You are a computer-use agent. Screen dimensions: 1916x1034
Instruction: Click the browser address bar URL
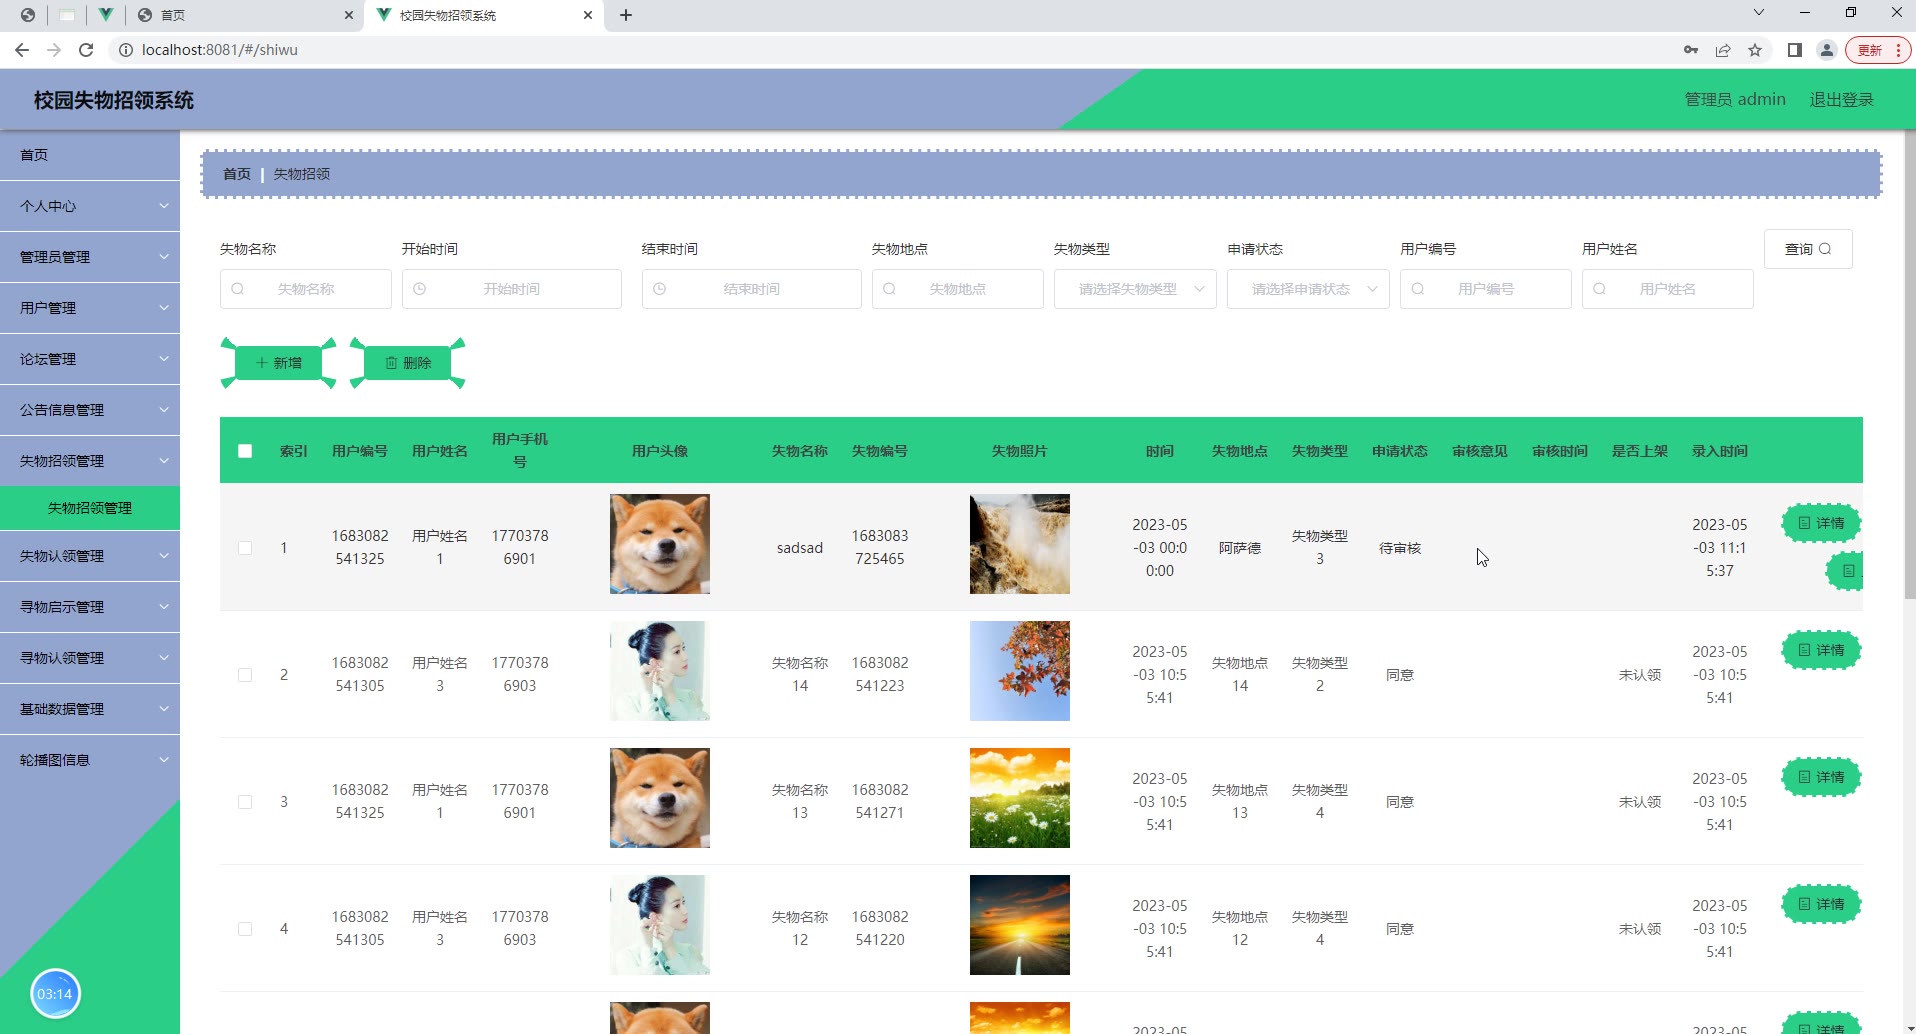(220, 50)
